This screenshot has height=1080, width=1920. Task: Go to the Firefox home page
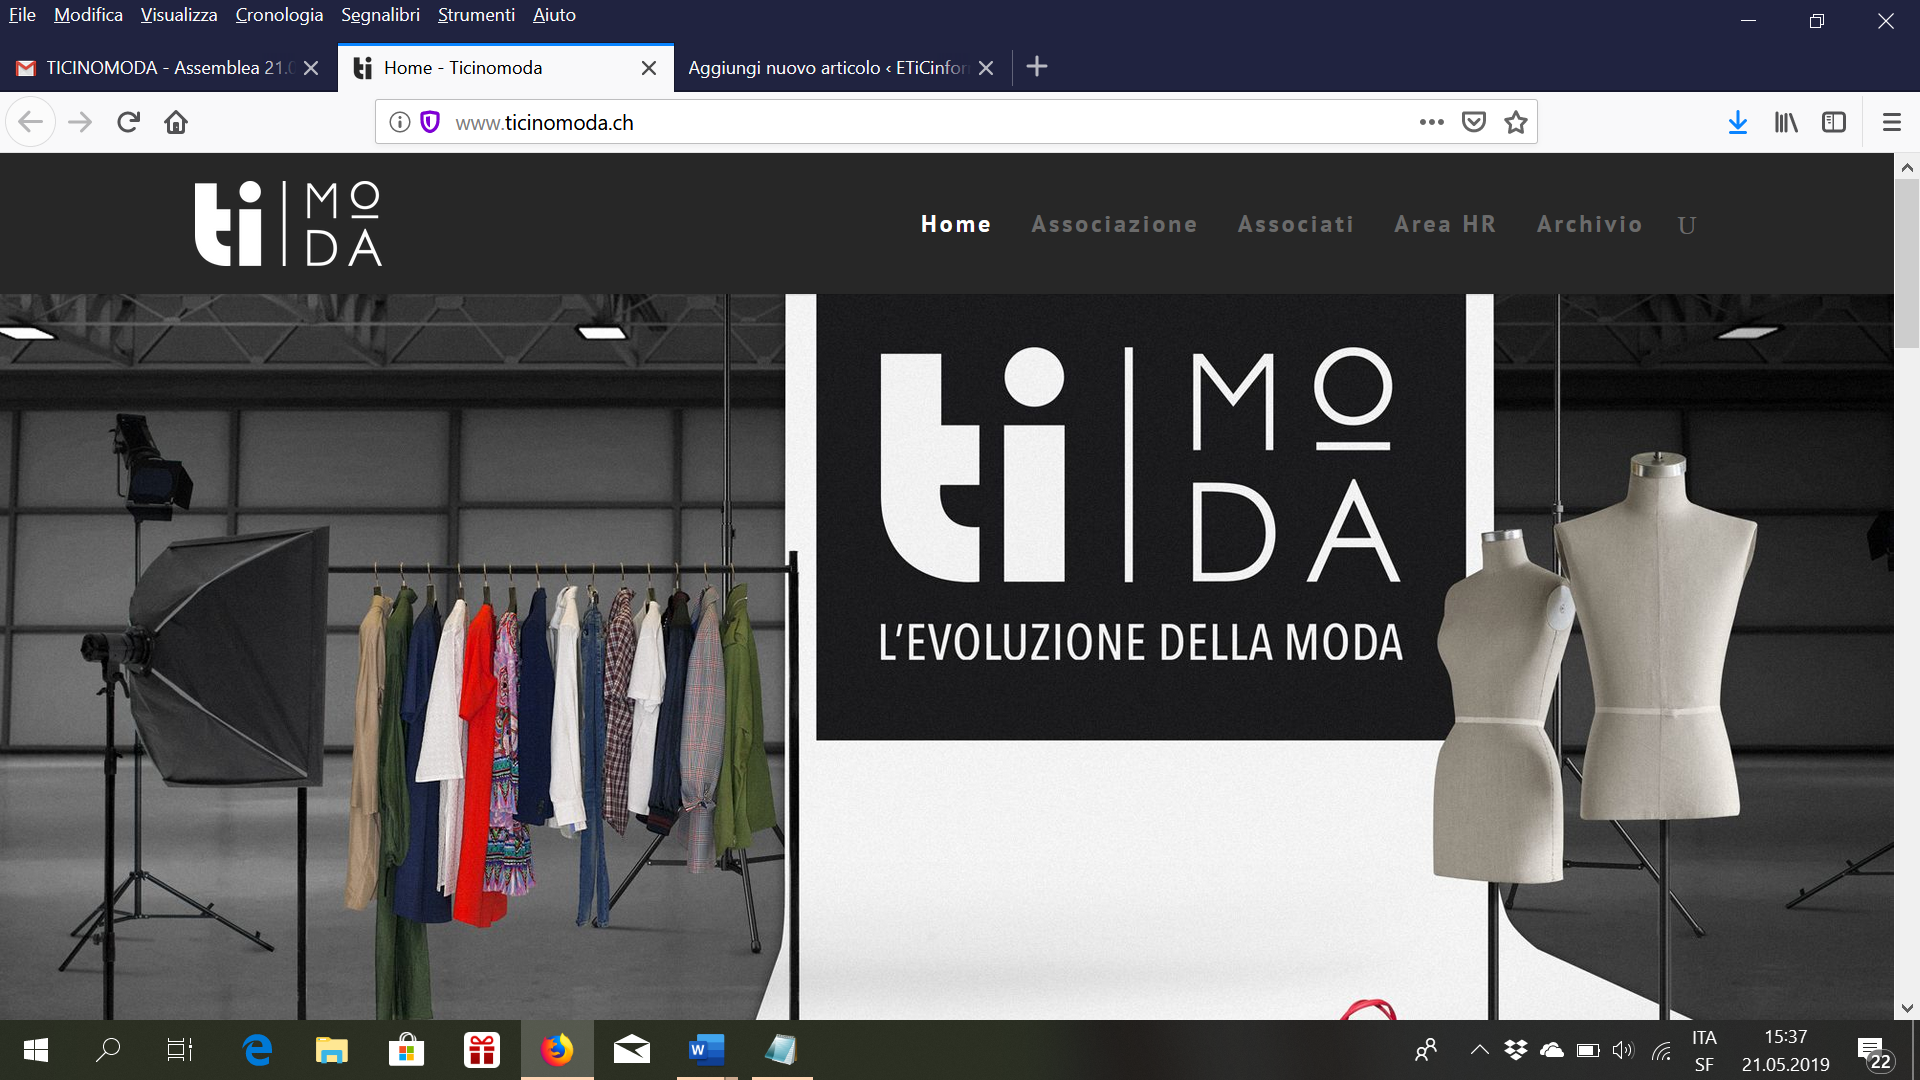point(176,122)
